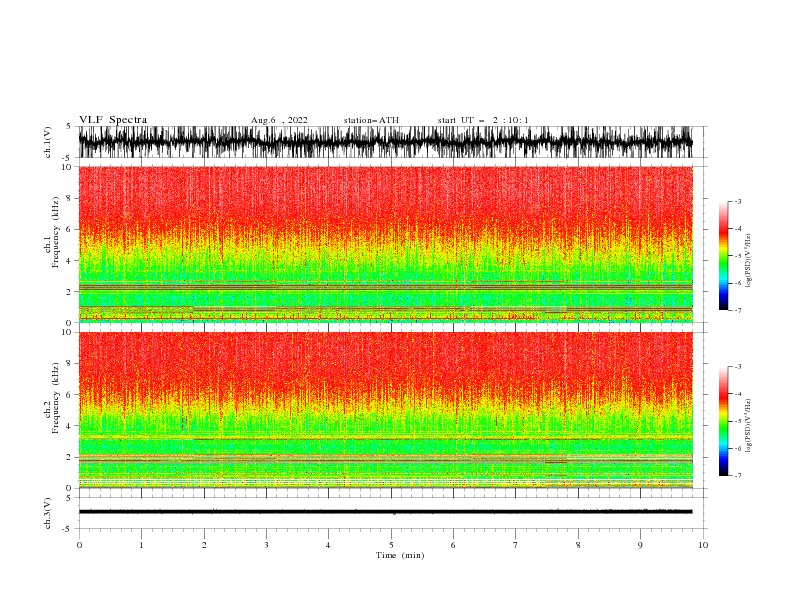Screen dimensions: 792x612
Task: Select the 'start UT = 2 :10: 1' text
Action: tap(483, 120)
